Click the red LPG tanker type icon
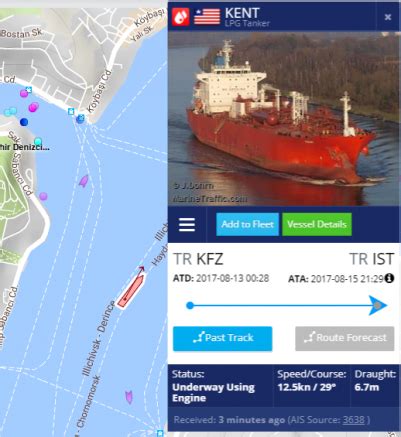The height and width of the screenshot is (437, 401). click(181, 16)
